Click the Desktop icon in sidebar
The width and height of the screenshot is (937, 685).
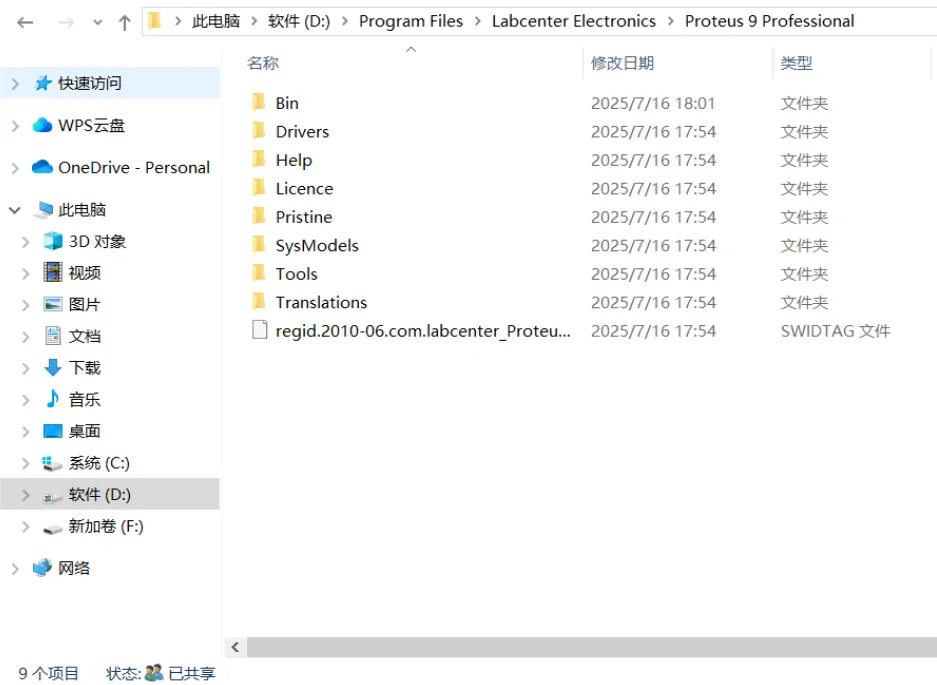pyautogui.click(x=53, y=431)
